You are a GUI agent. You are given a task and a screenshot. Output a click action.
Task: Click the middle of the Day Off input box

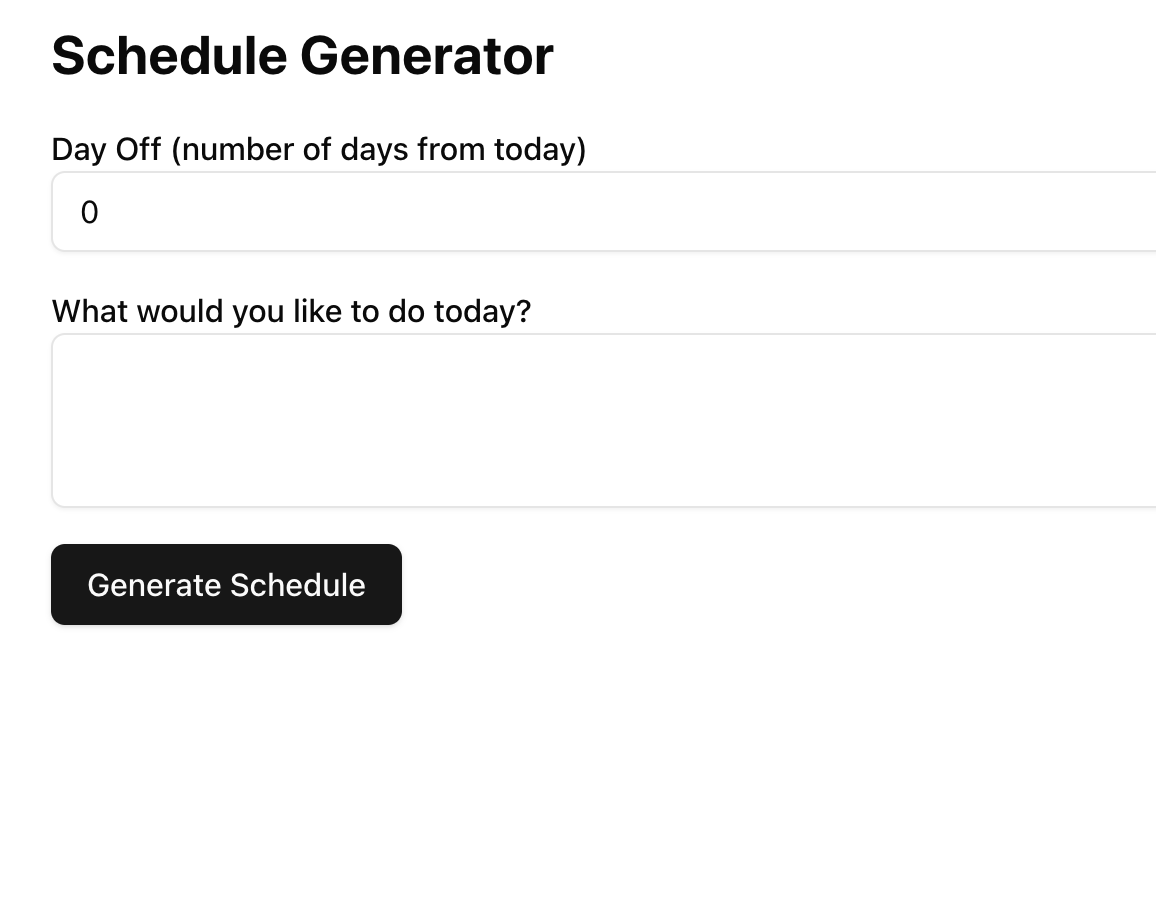[604, 212]
